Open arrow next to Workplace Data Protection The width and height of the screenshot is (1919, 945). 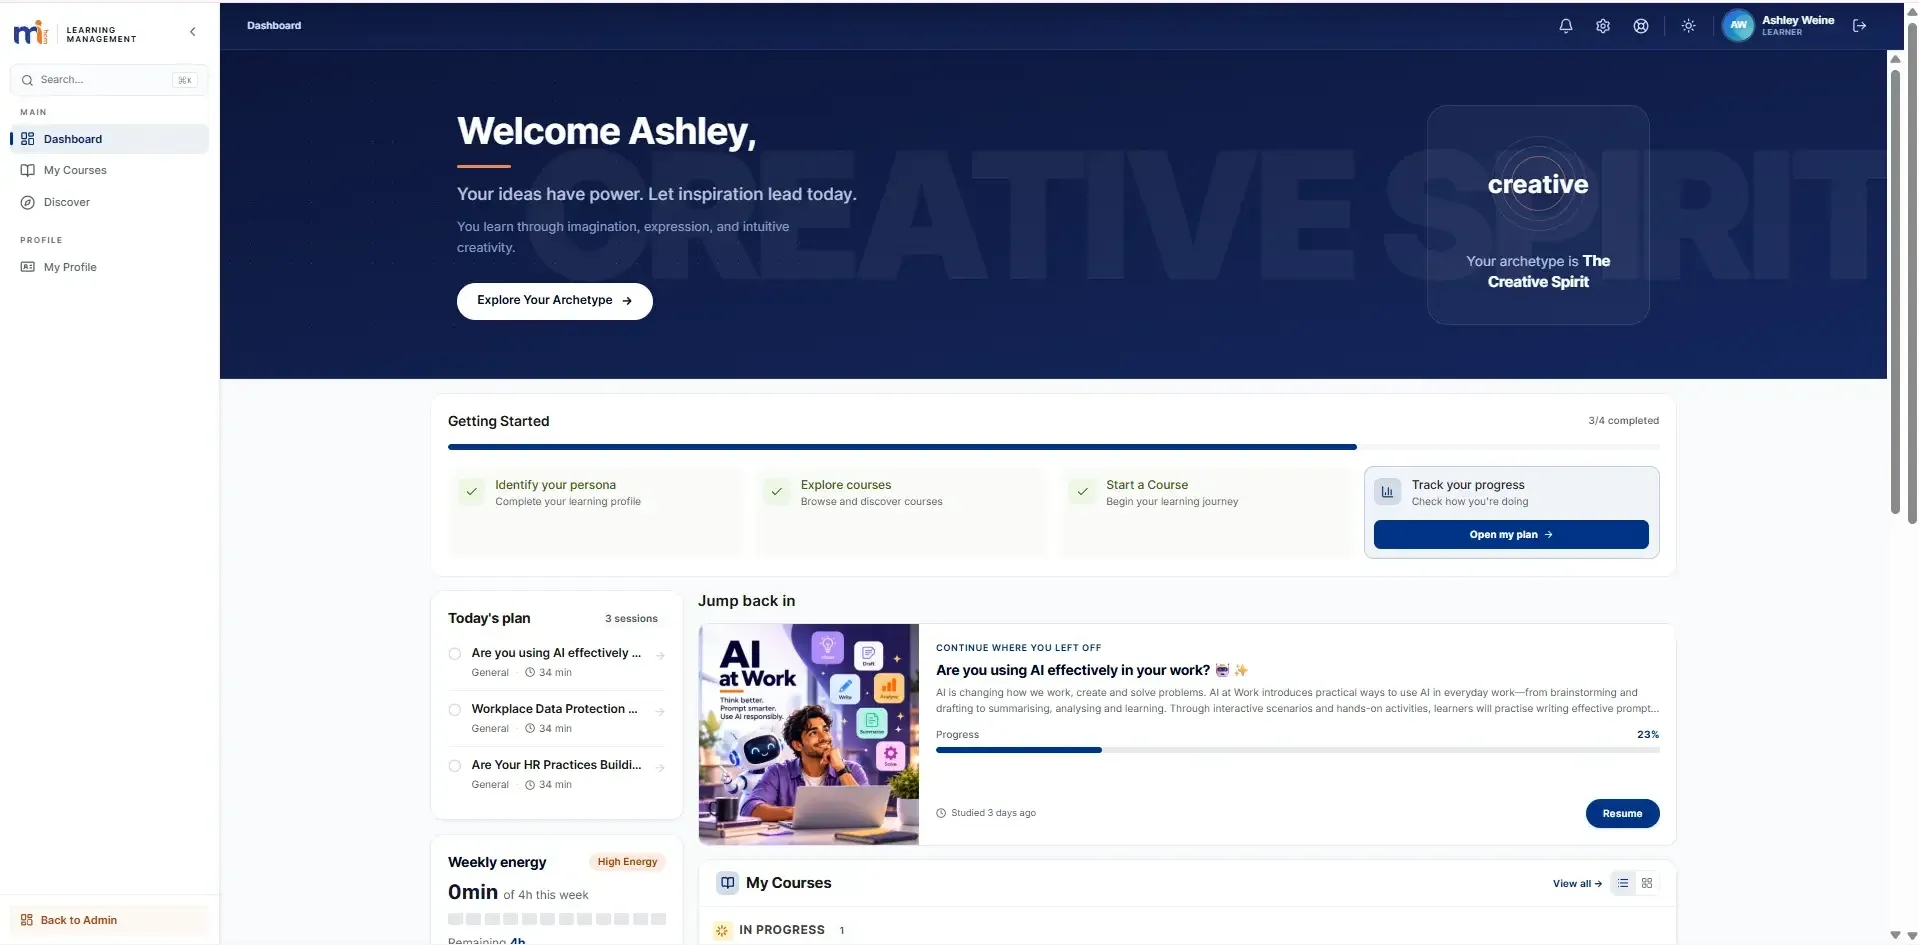[660, 712]
